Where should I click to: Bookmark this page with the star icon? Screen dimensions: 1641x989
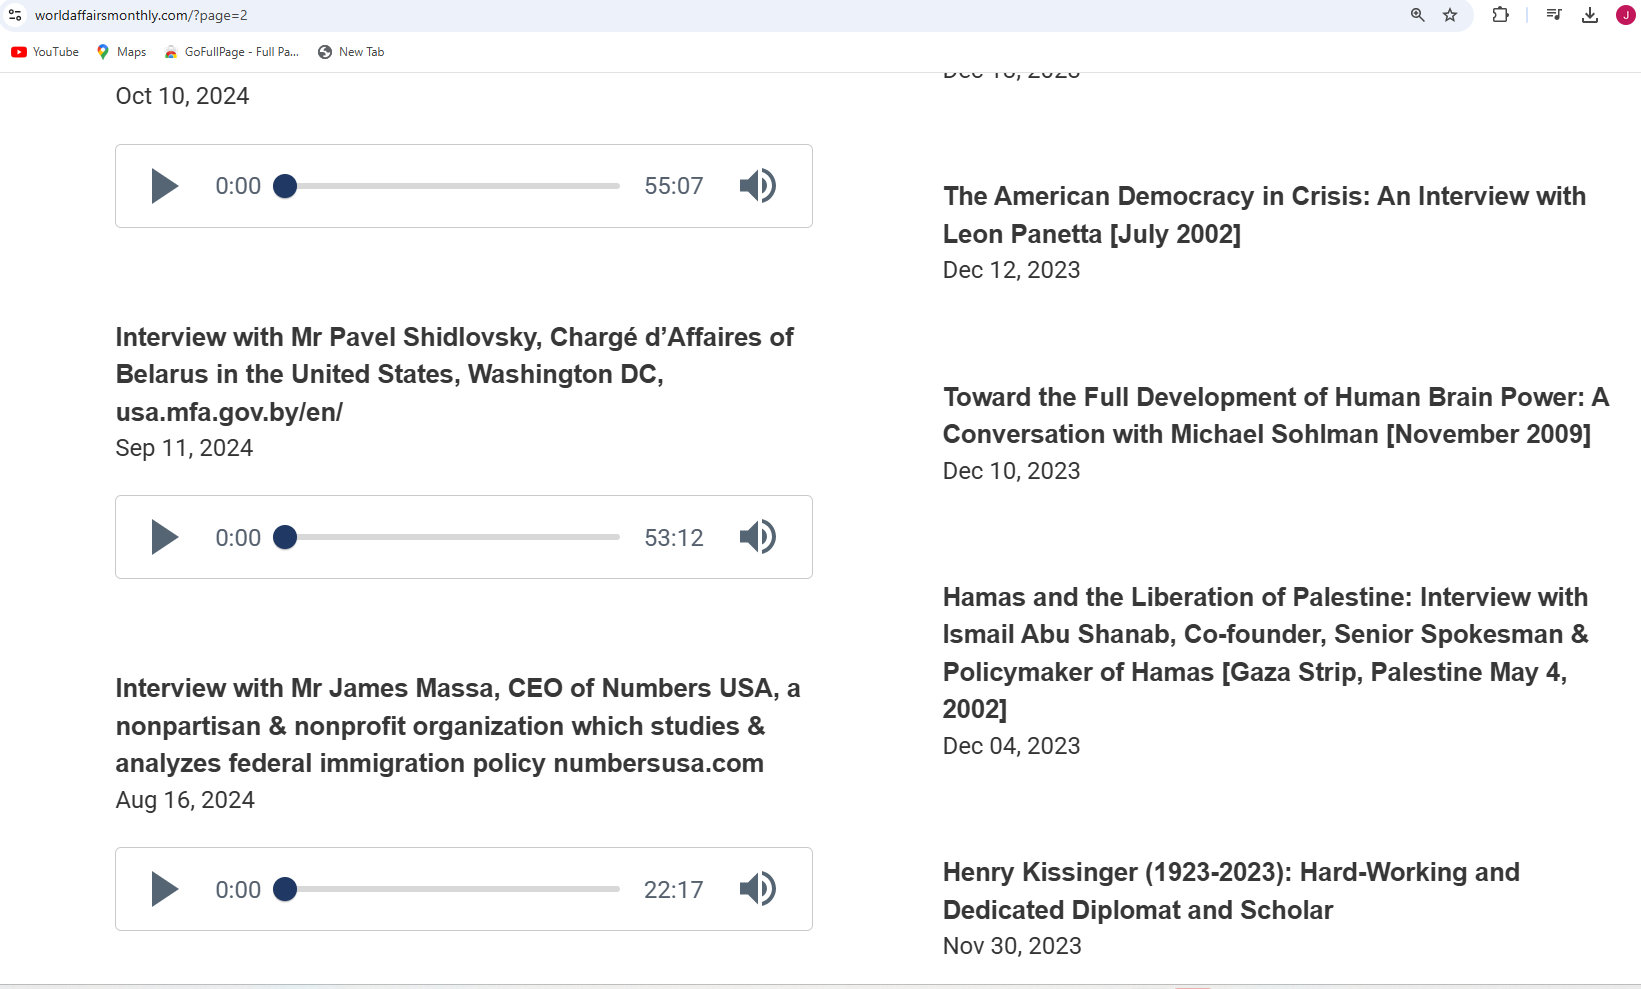[1450, 15]
